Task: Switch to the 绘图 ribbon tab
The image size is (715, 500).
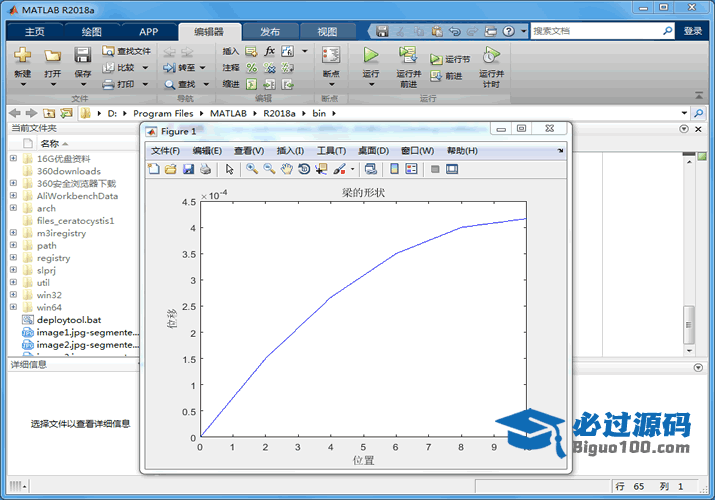Action: [91, 31]
